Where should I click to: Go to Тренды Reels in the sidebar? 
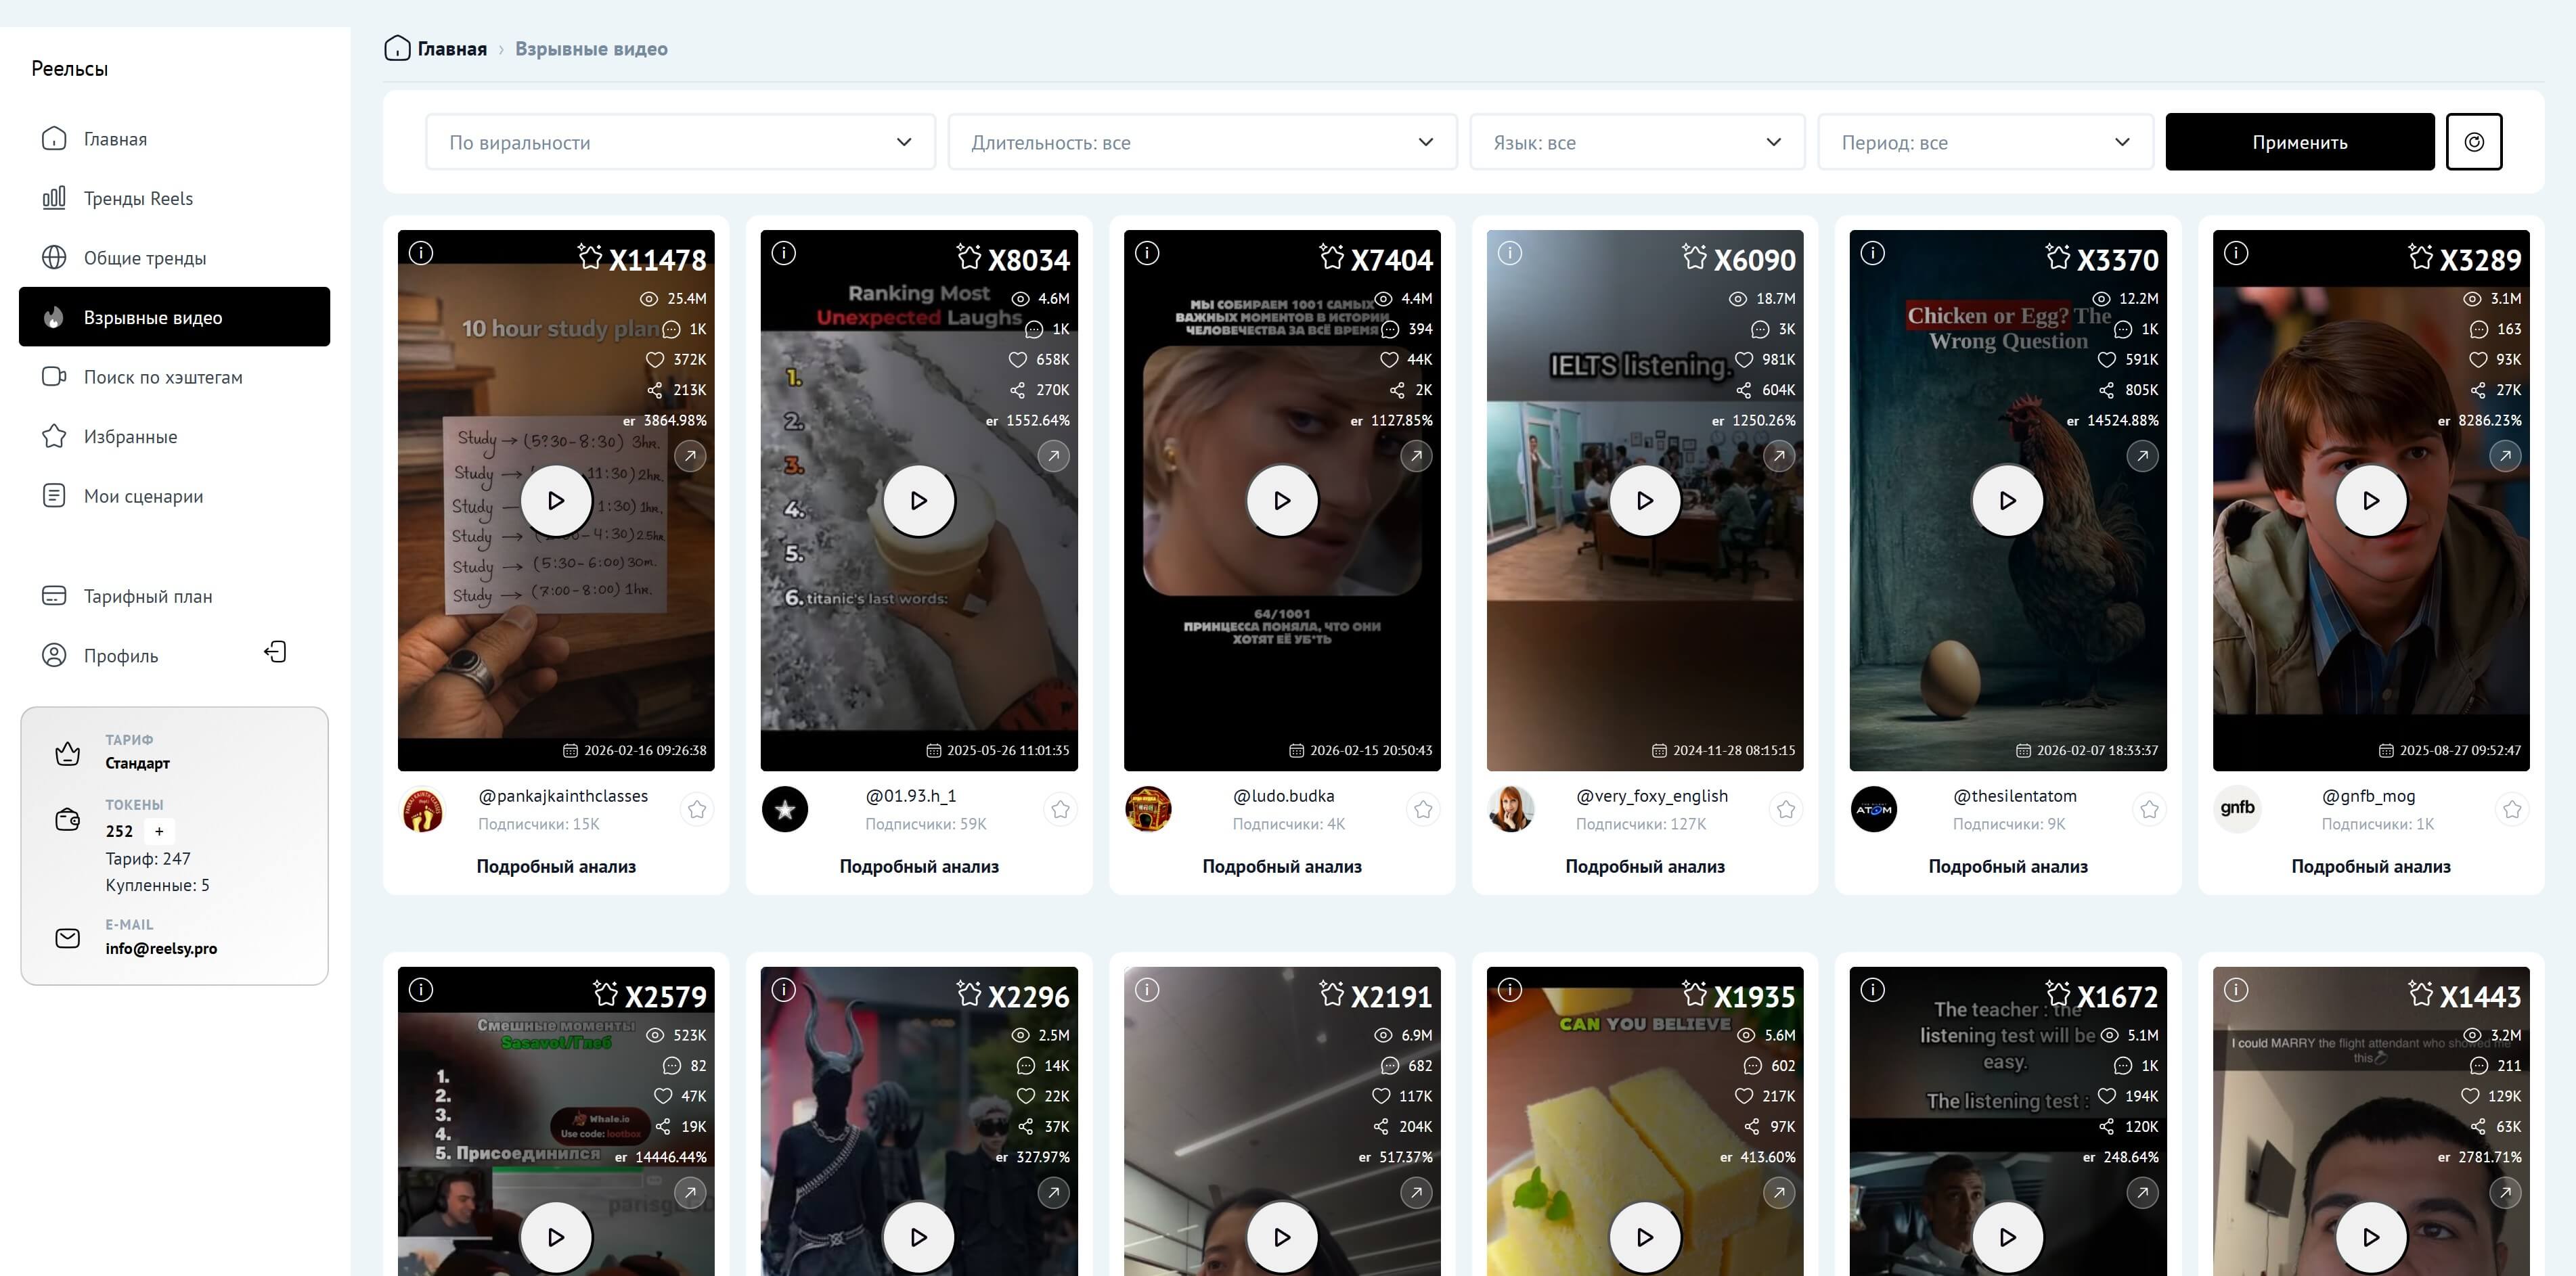click(138, 198)
